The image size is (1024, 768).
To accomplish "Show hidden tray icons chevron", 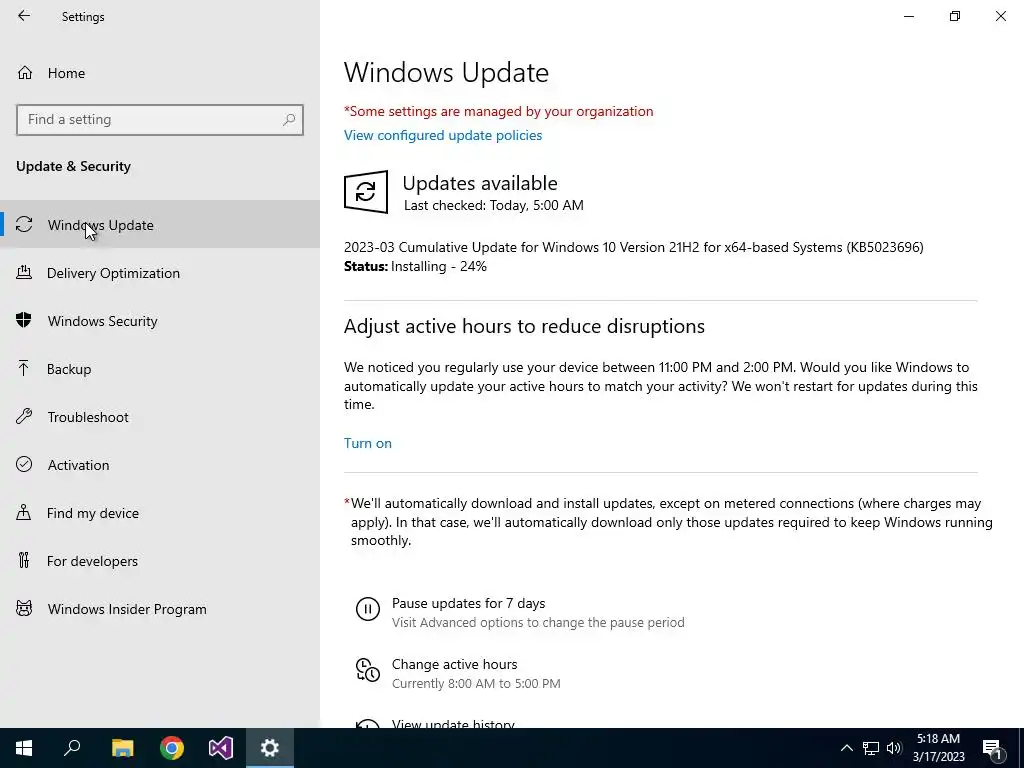I will pos(846,748).
